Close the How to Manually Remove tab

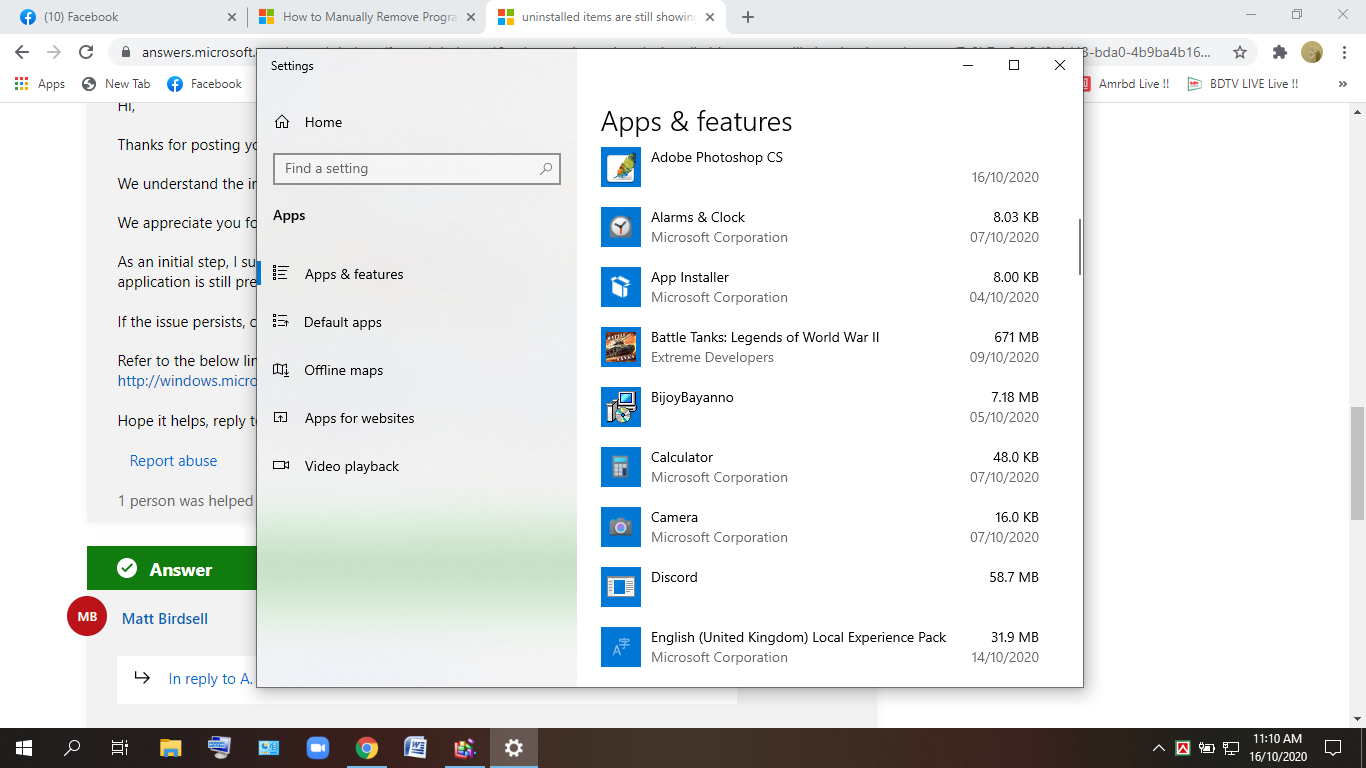(470, 17)
